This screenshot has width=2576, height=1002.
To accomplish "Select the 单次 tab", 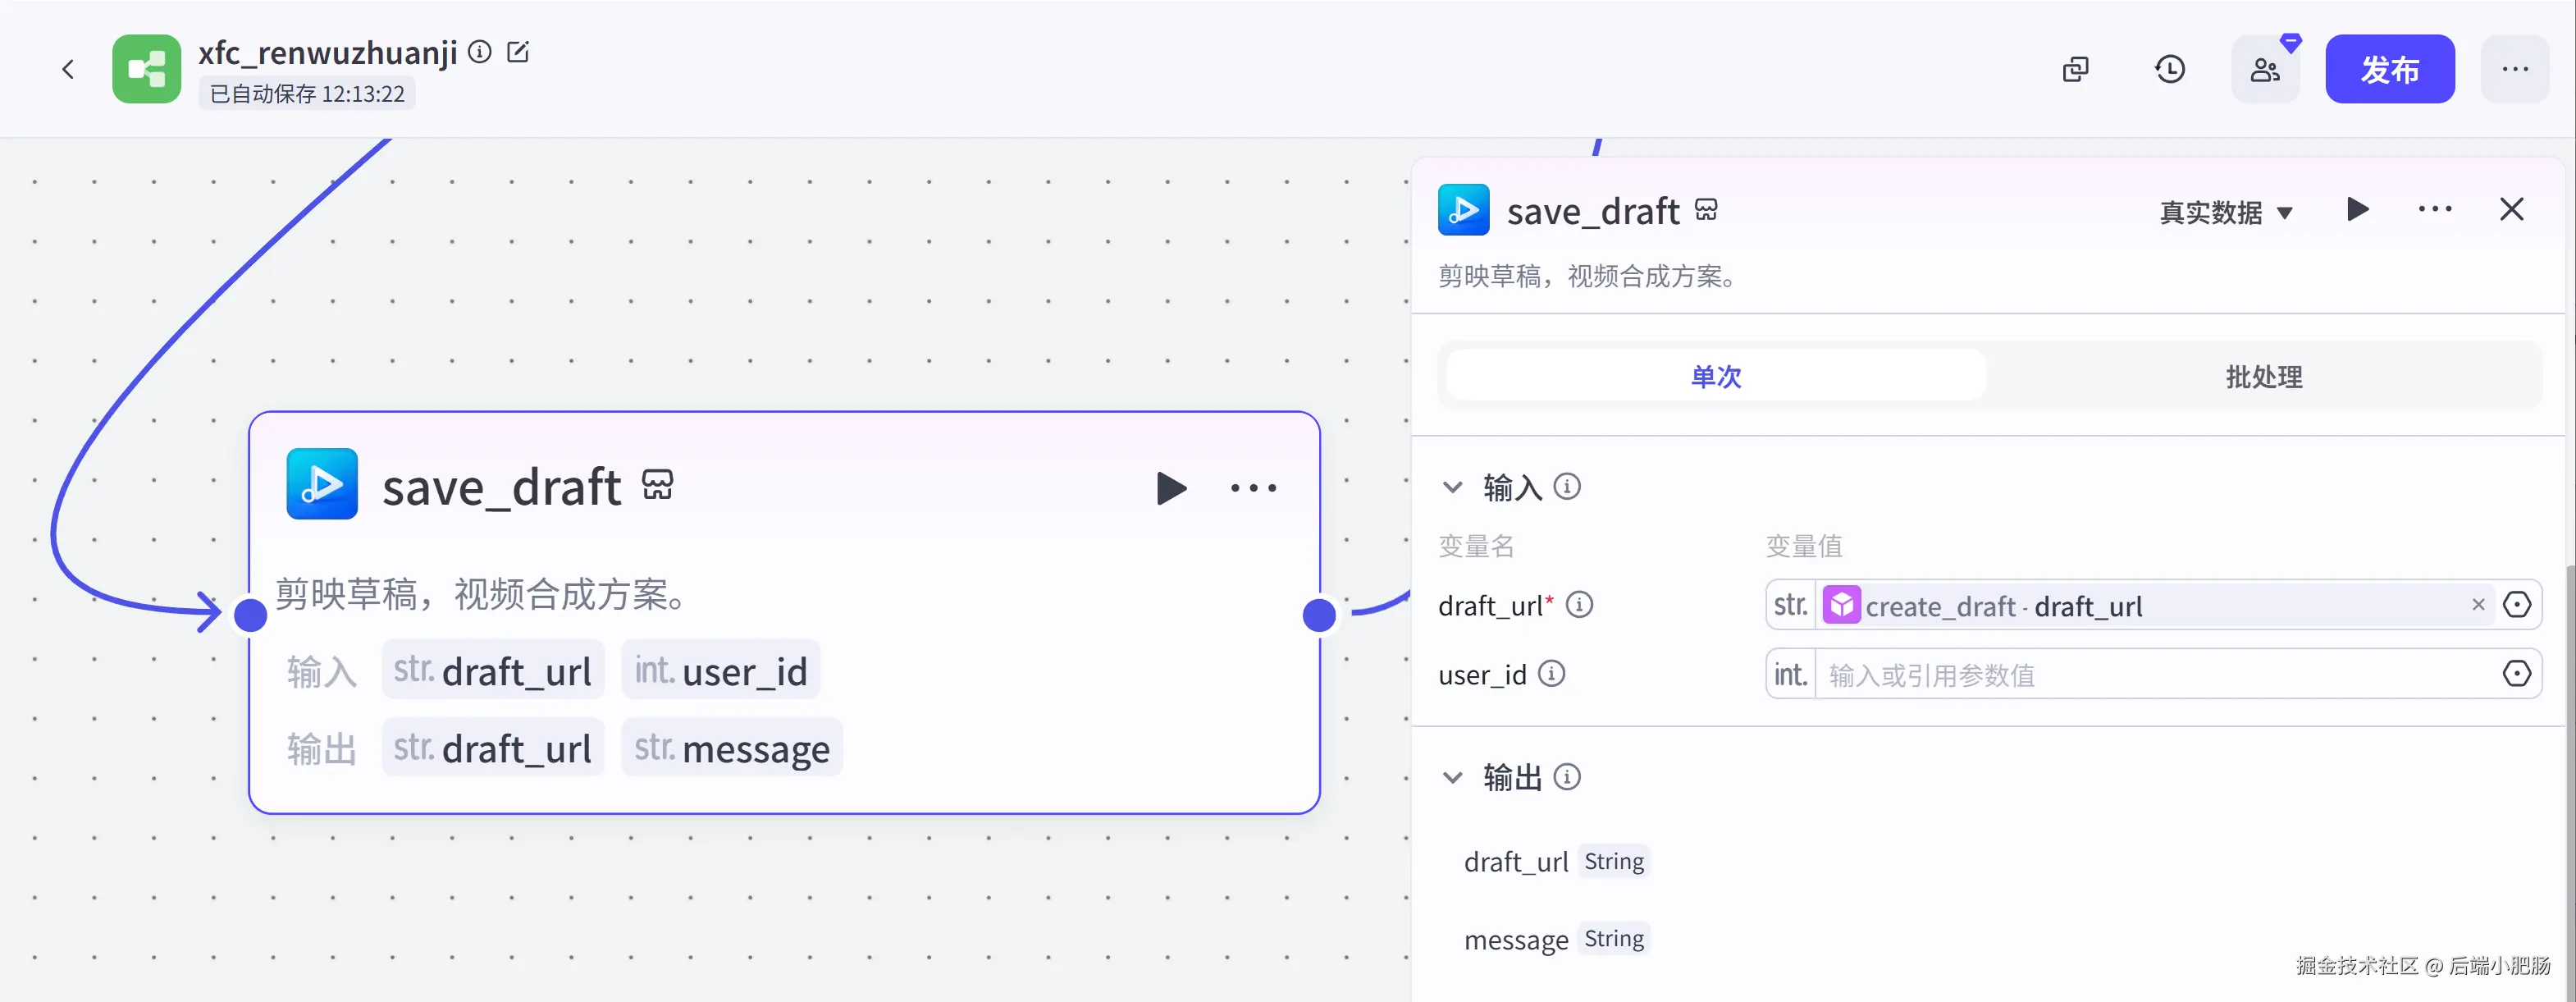I will click(1715, 377).
